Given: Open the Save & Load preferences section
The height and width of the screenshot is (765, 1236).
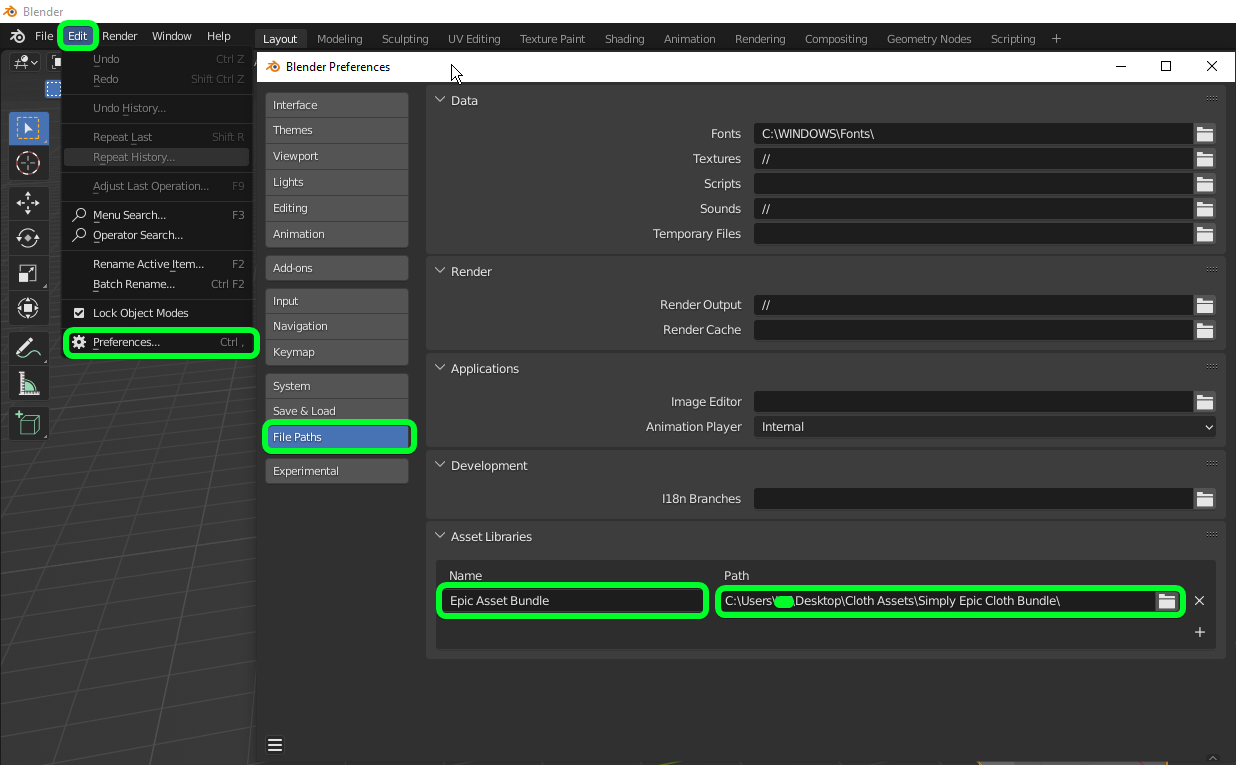Looking at the screenshot, I should click(x=337, y=411).
